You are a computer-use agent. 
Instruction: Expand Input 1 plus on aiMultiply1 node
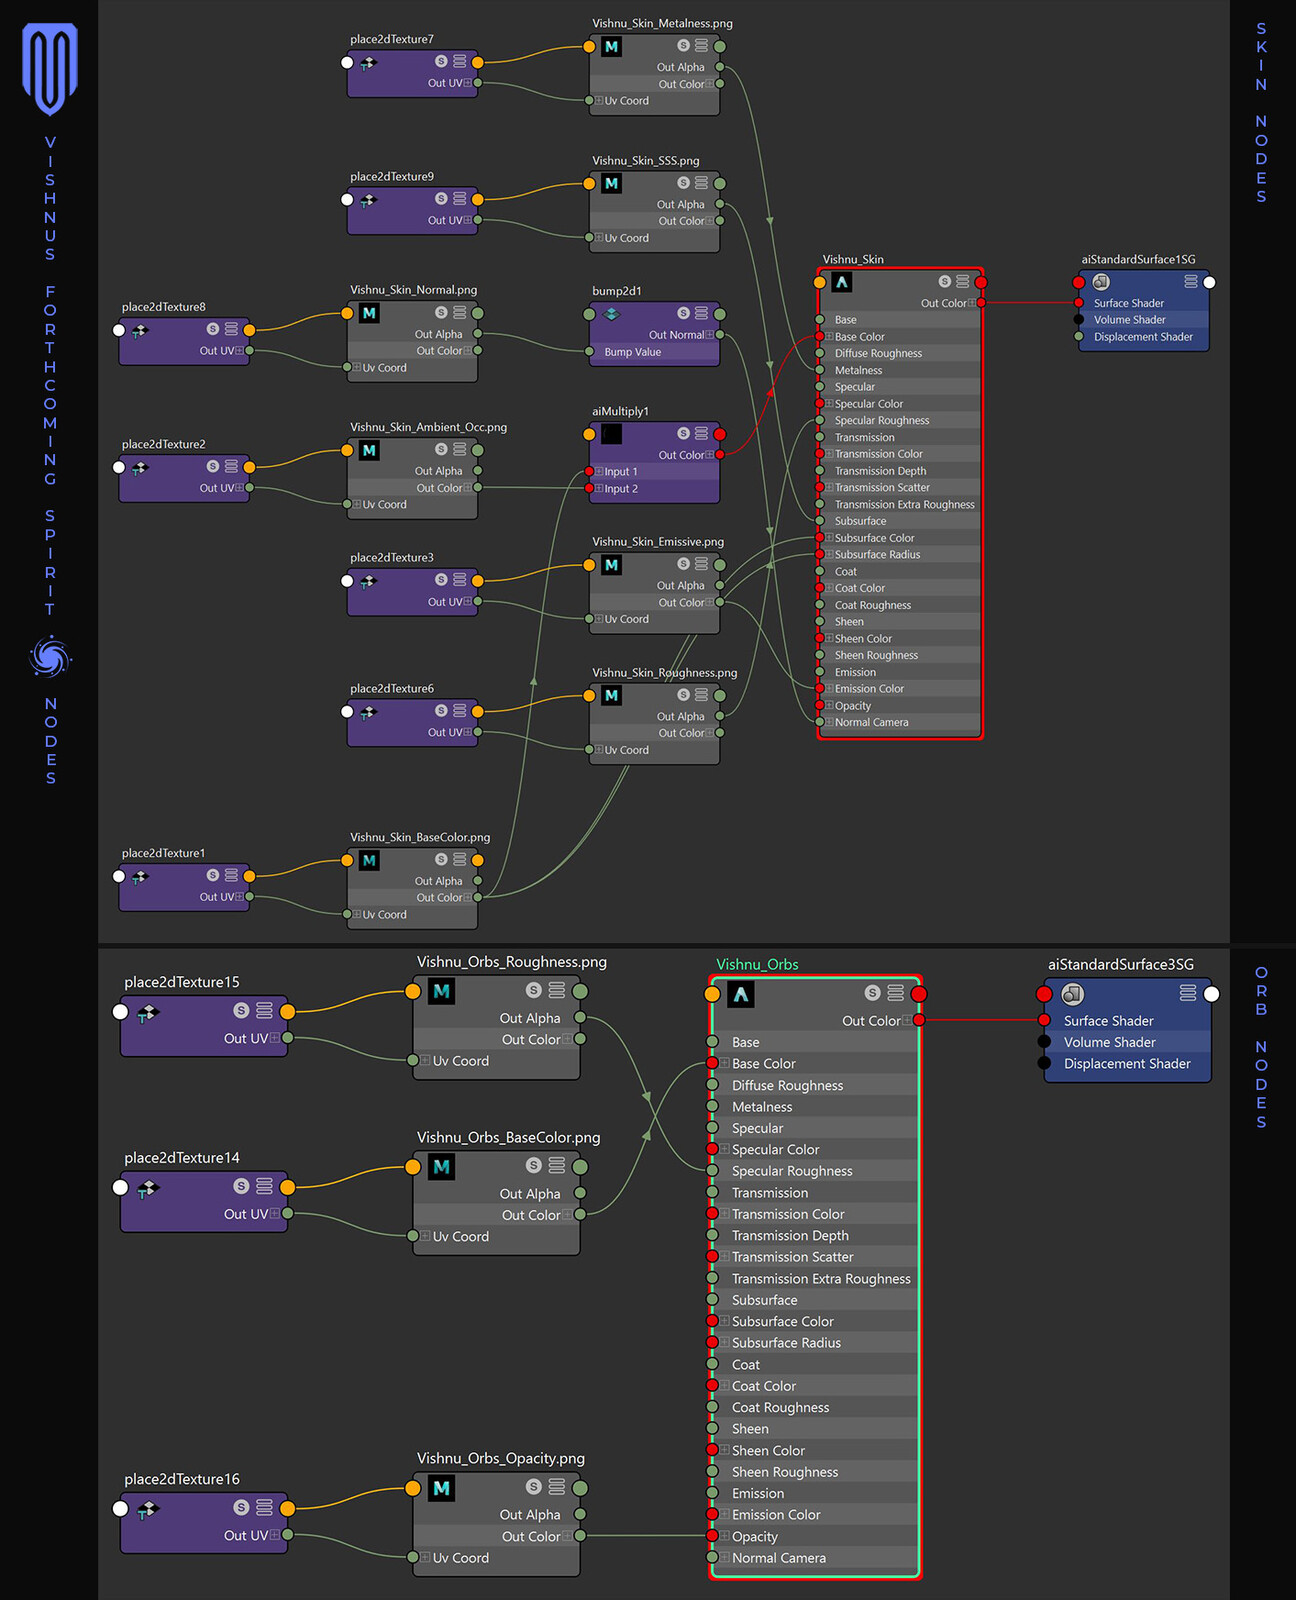(x=599, y=471)
